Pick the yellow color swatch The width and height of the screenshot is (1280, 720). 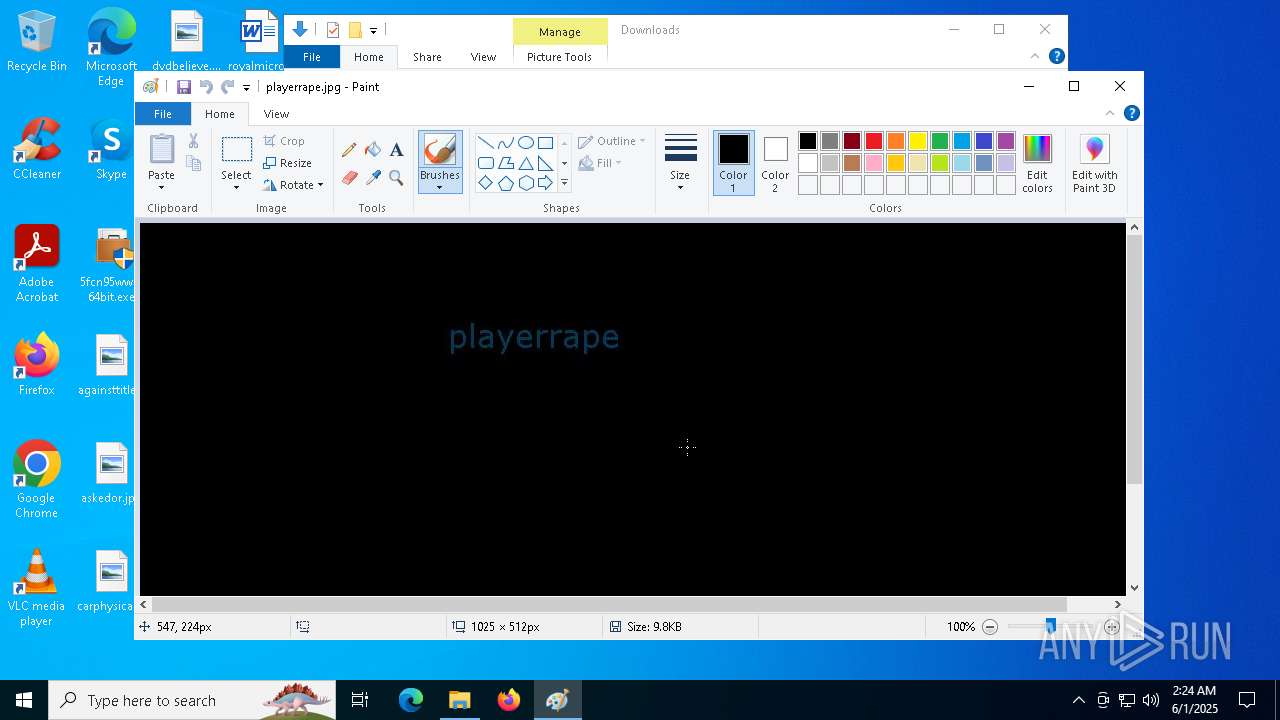click(918, 141)
